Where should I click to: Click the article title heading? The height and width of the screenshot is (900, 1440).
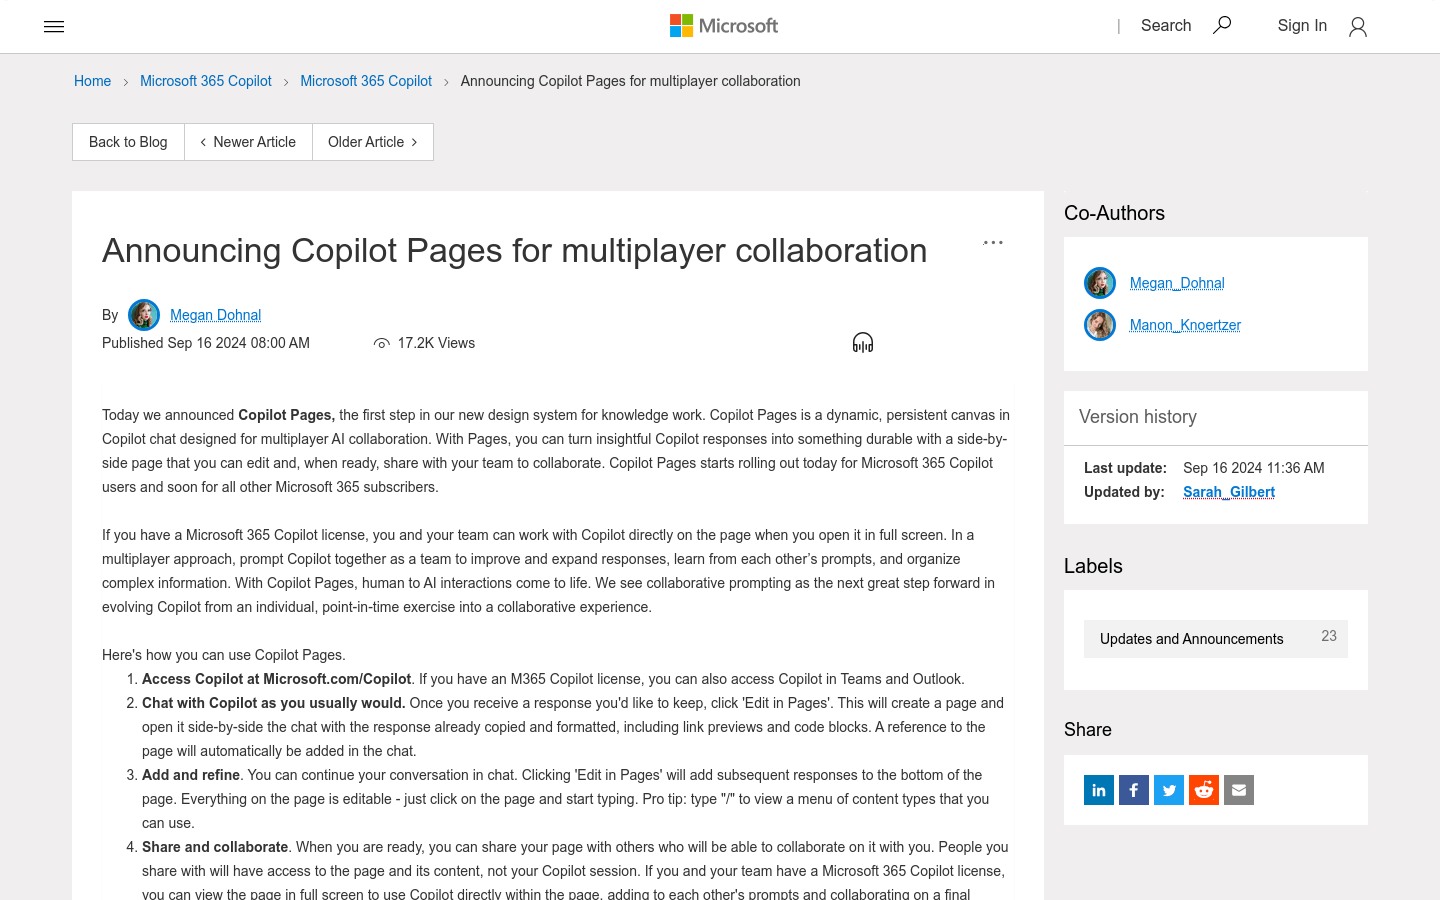coord(515,250)
